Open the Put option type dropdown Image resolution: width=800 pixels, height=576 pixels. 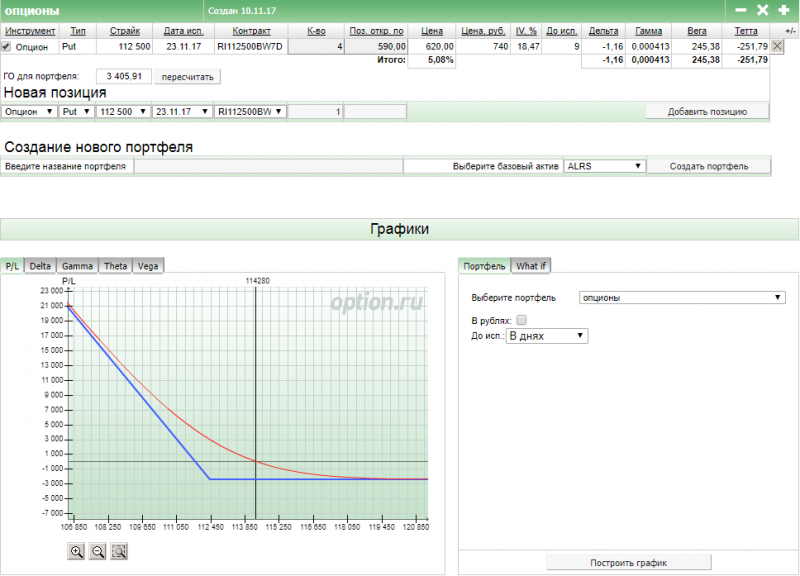pyautogui.click(x=76, y=112)
